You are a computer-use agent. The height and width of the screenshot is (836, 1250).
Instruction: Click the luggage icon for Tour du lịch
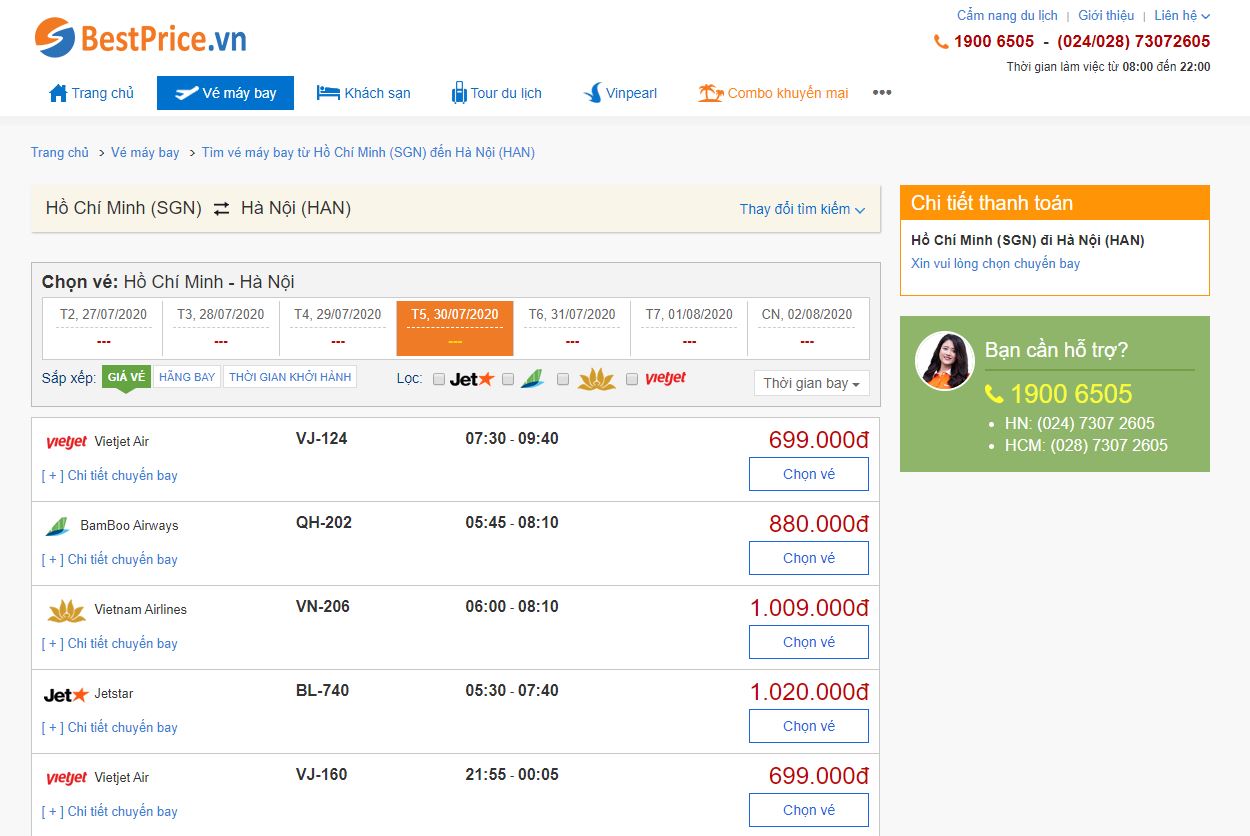459,93
